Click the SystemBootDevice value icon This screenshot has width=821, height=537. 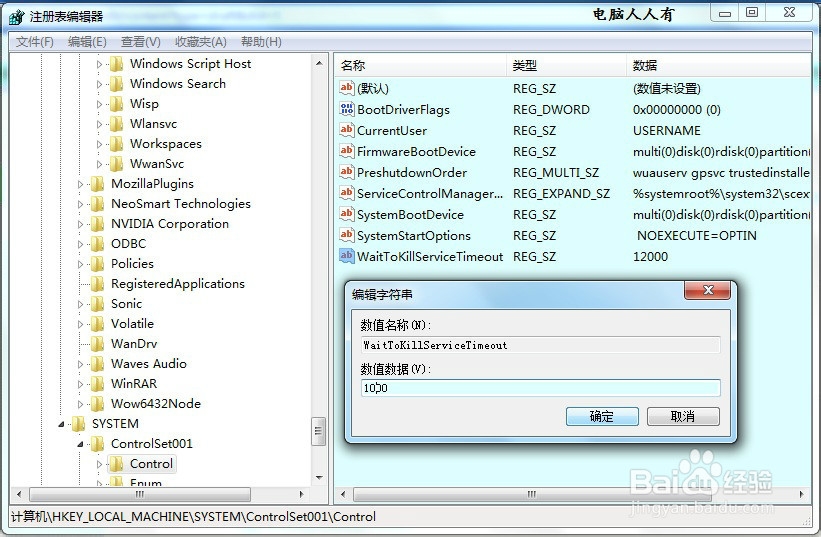[x=347, y=214]
